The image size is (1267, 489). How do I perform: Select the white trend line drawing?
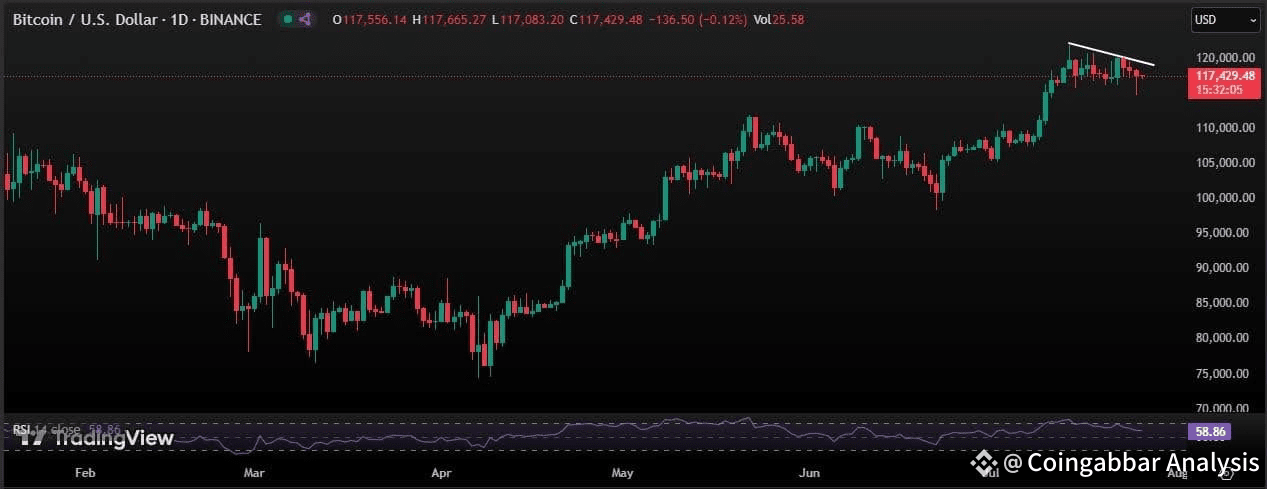pyautogui.click(x=1111, y=55)
